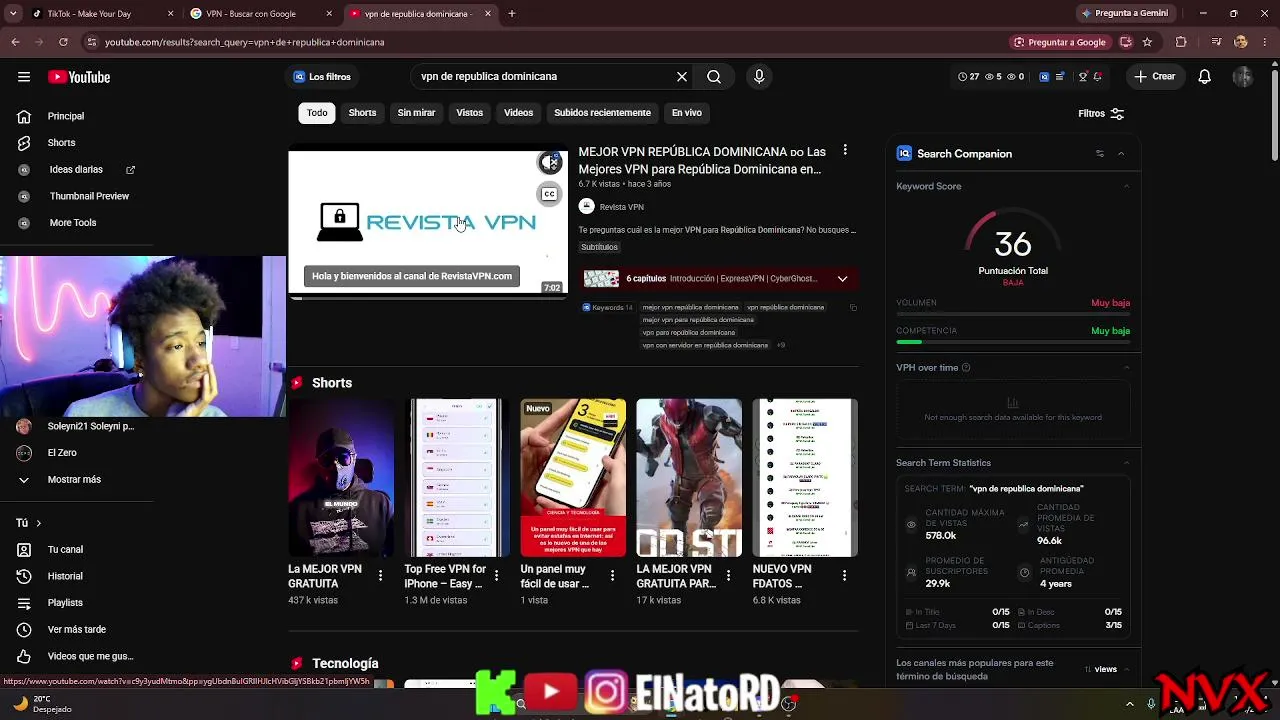This screenshot has height=720, width=1280.
Task: Reload the page in Chrome
Action: (x=63, y=42)
